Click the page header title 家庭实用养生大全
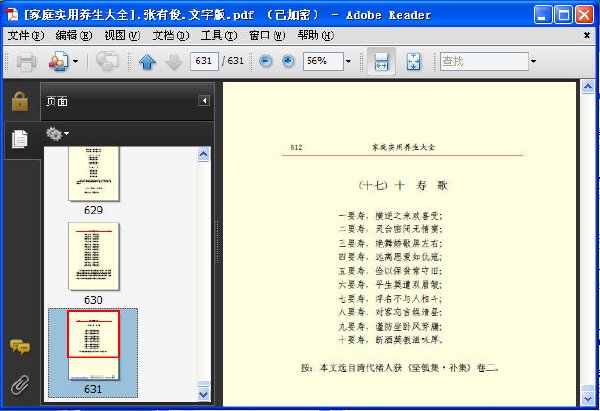The image size is (600, 411). click(403, 147)
